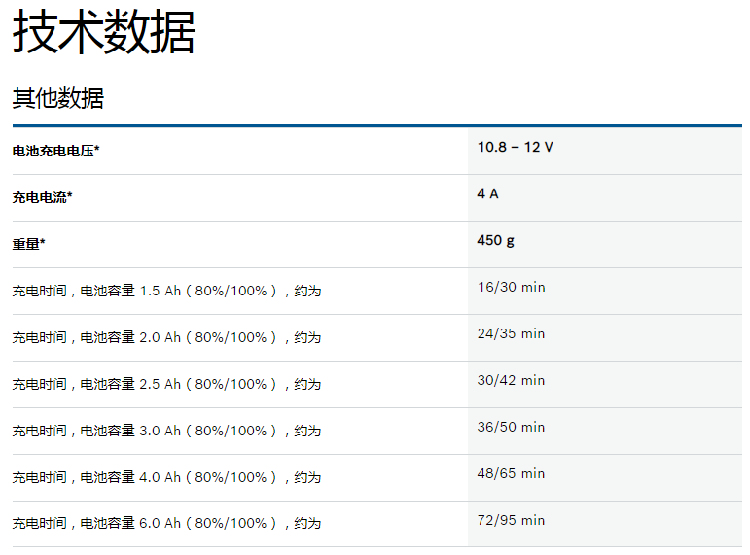The width and height of the screenshot is (750, 555).
Task: Select the 72/95 min value
Action: 511,520
